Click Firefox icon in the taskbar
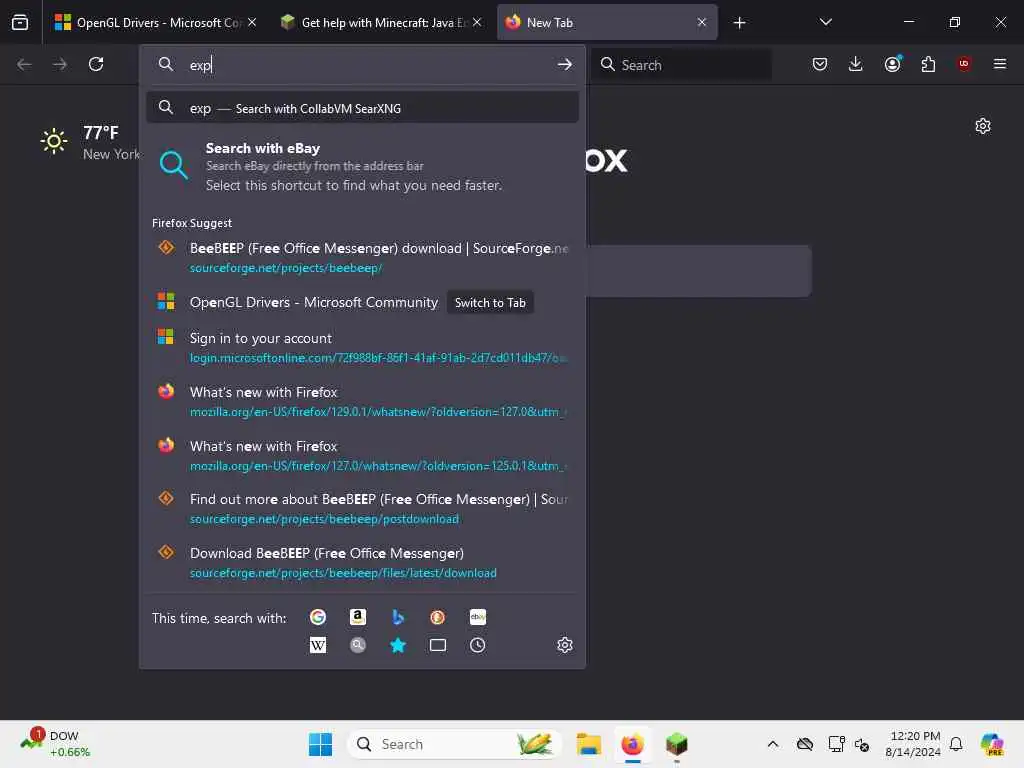The image size is (1024, 768). (x=632, y=744)
